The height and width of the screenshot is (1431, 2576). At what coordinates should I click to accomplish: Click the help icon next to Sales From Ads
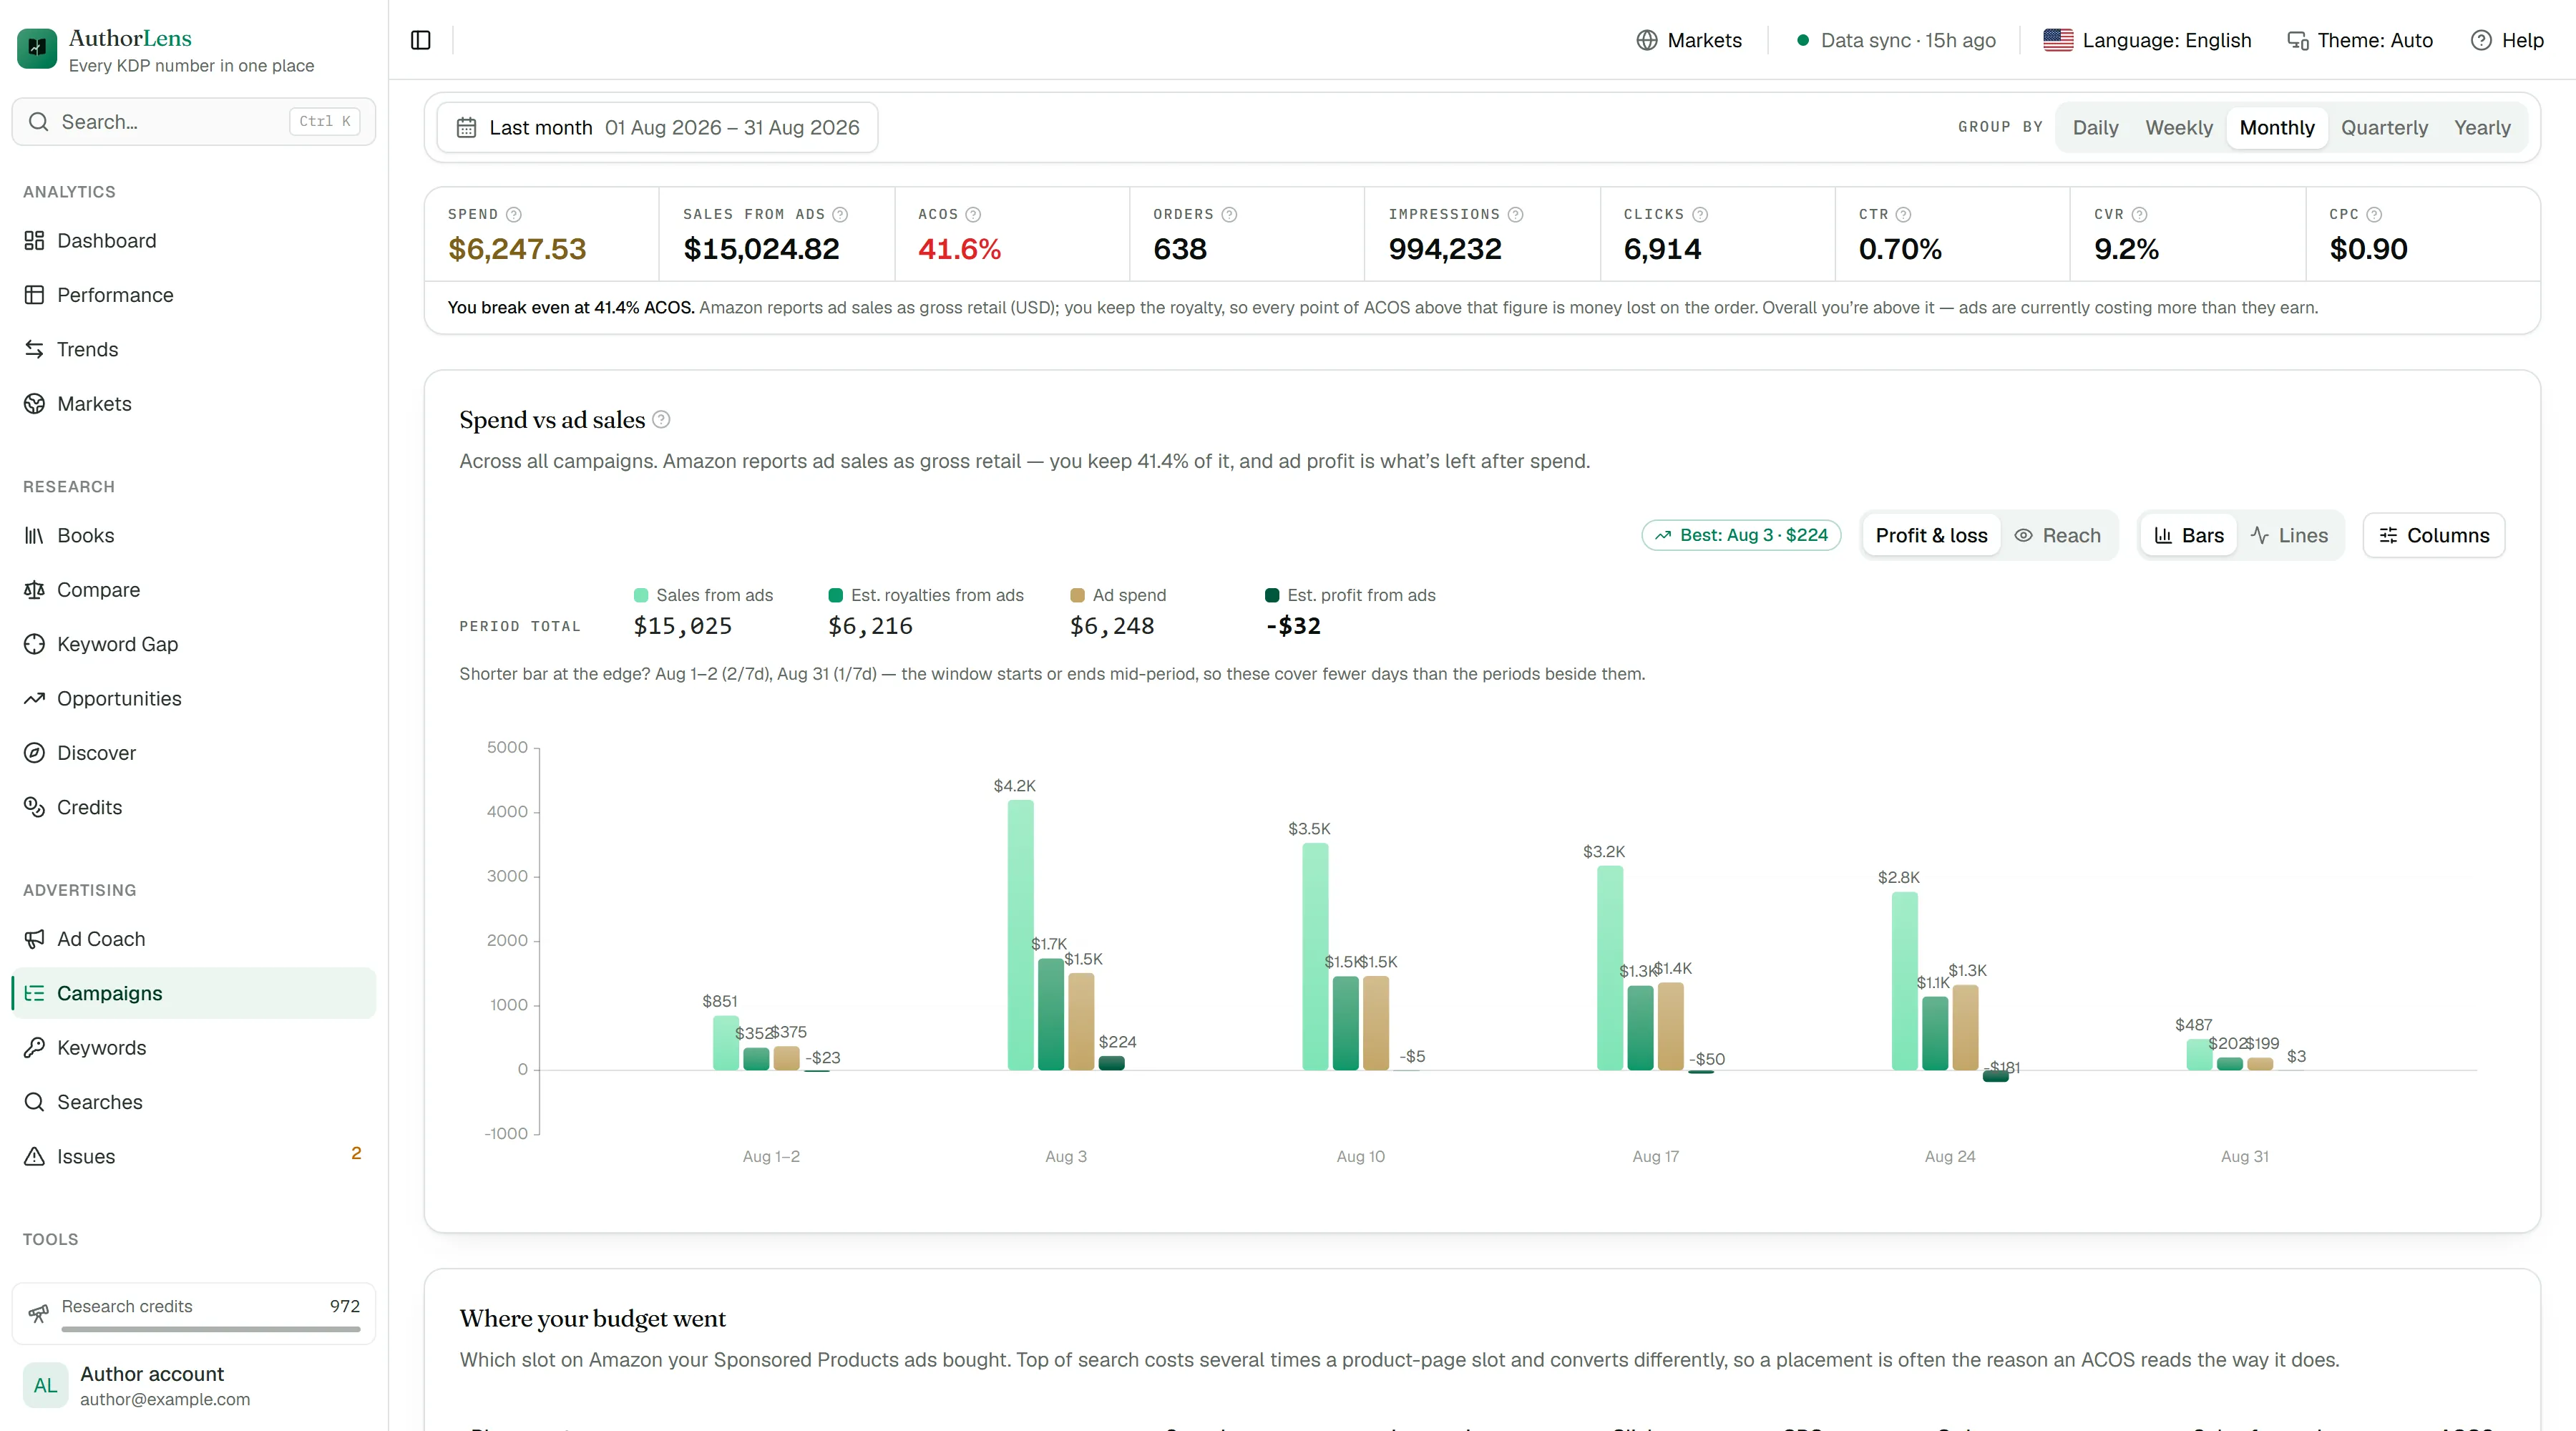click(x=840, y=214)
